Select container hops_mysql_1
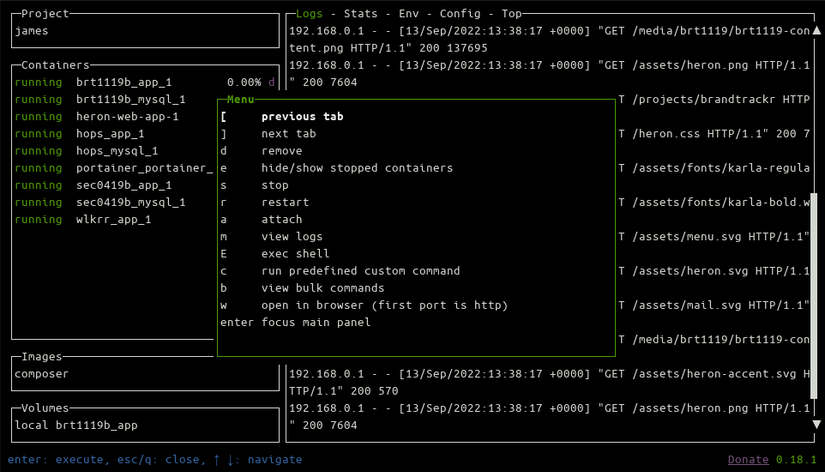Image resolution: width=825 pixels, height=472 pixels. (115, 151)
